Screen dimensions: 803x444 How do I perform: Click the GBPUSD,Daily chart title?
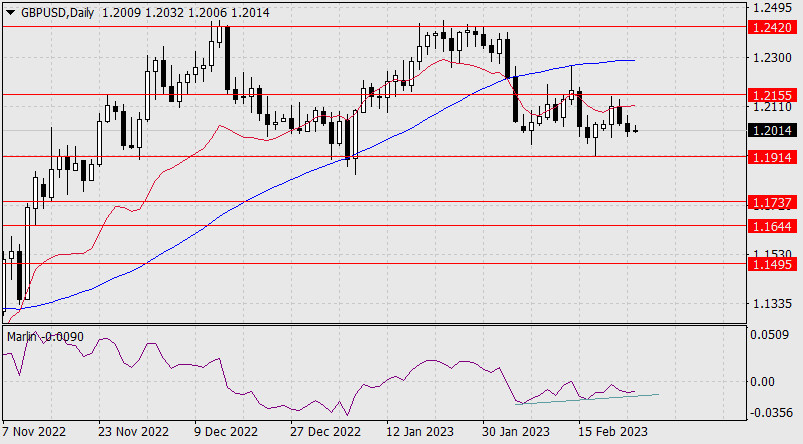pyautogui.click(x=57, y=13)
